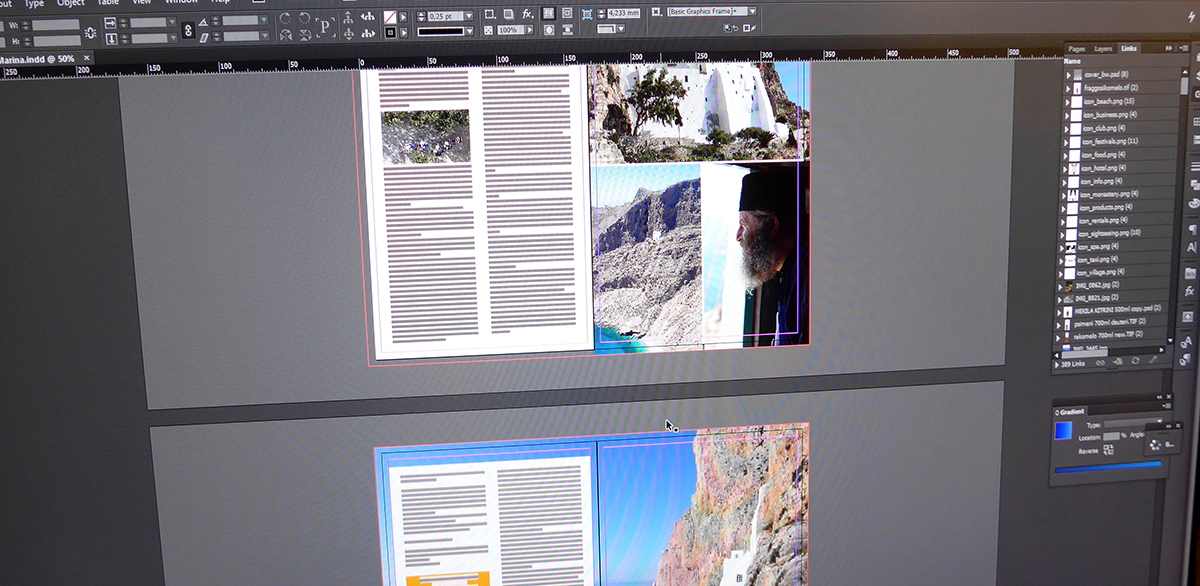Select the icon_food.png link row
Image resolution: width=1200 pixels, height=586 pixels.
1120,155
